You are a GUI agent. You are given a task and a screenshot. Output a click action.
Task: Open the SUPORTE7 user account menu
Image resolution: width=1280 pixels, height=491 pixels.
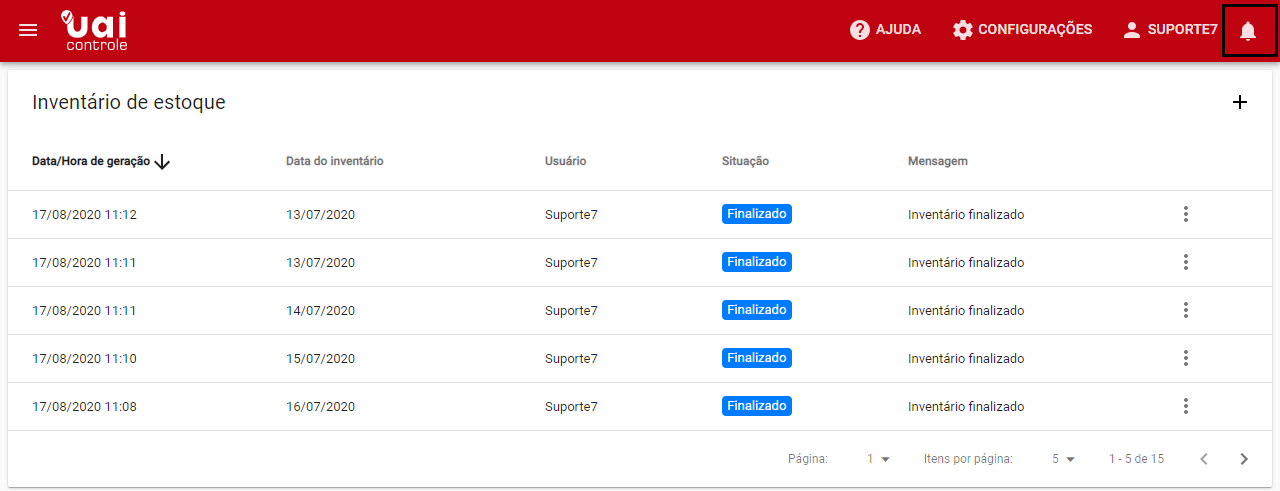tap(1170, 30)
